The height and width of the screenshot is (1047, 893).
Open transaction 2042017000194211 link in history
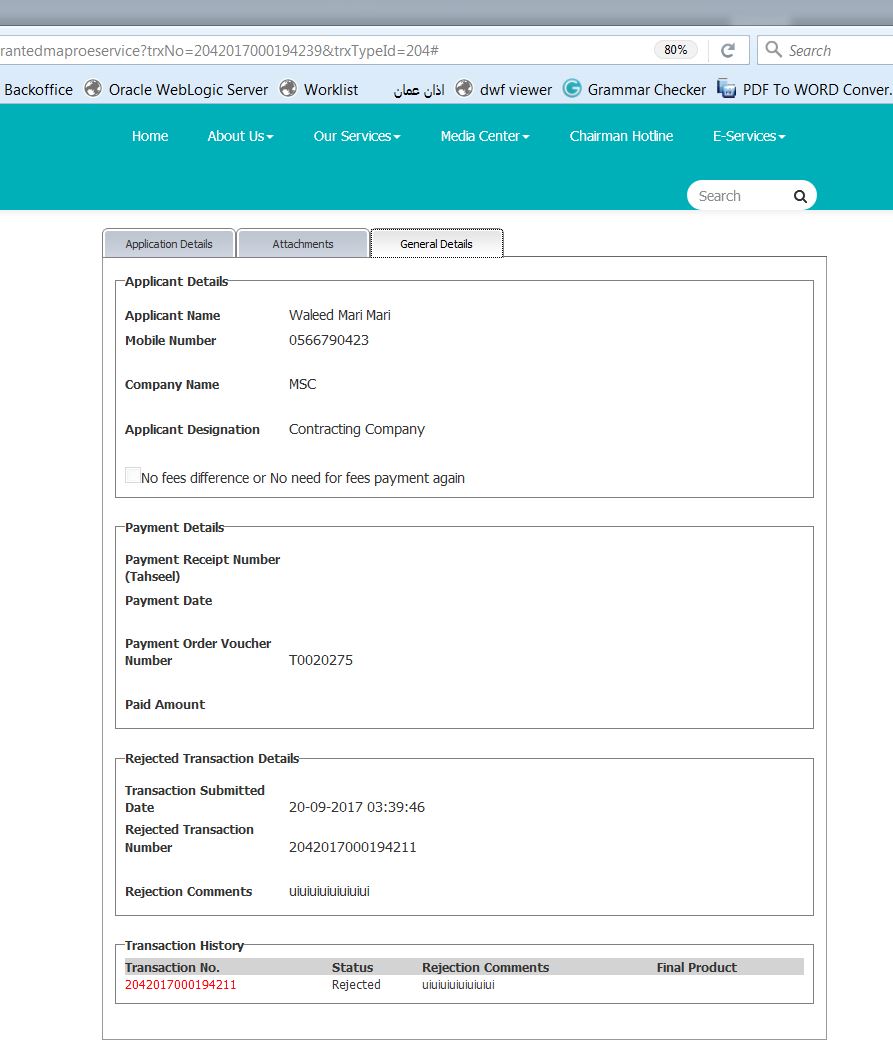point(180,985)
